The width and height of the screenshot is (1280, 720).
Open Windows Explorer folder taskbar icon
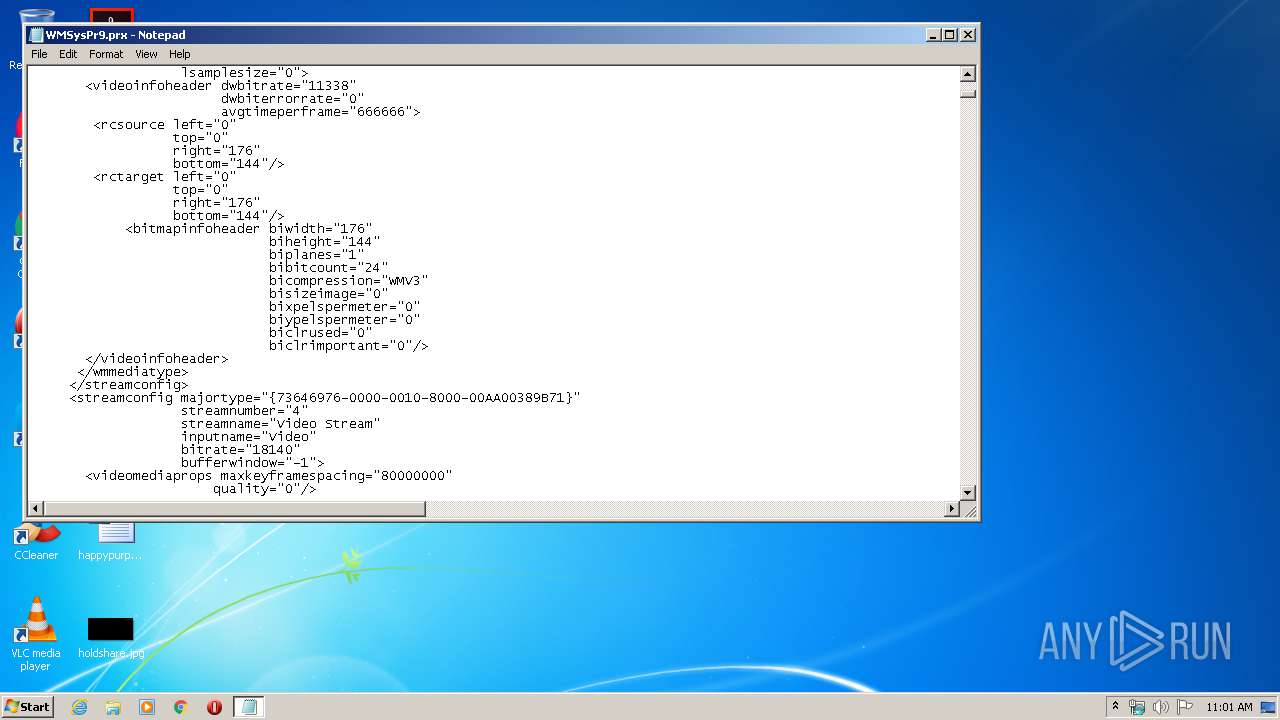coord(113,707)
